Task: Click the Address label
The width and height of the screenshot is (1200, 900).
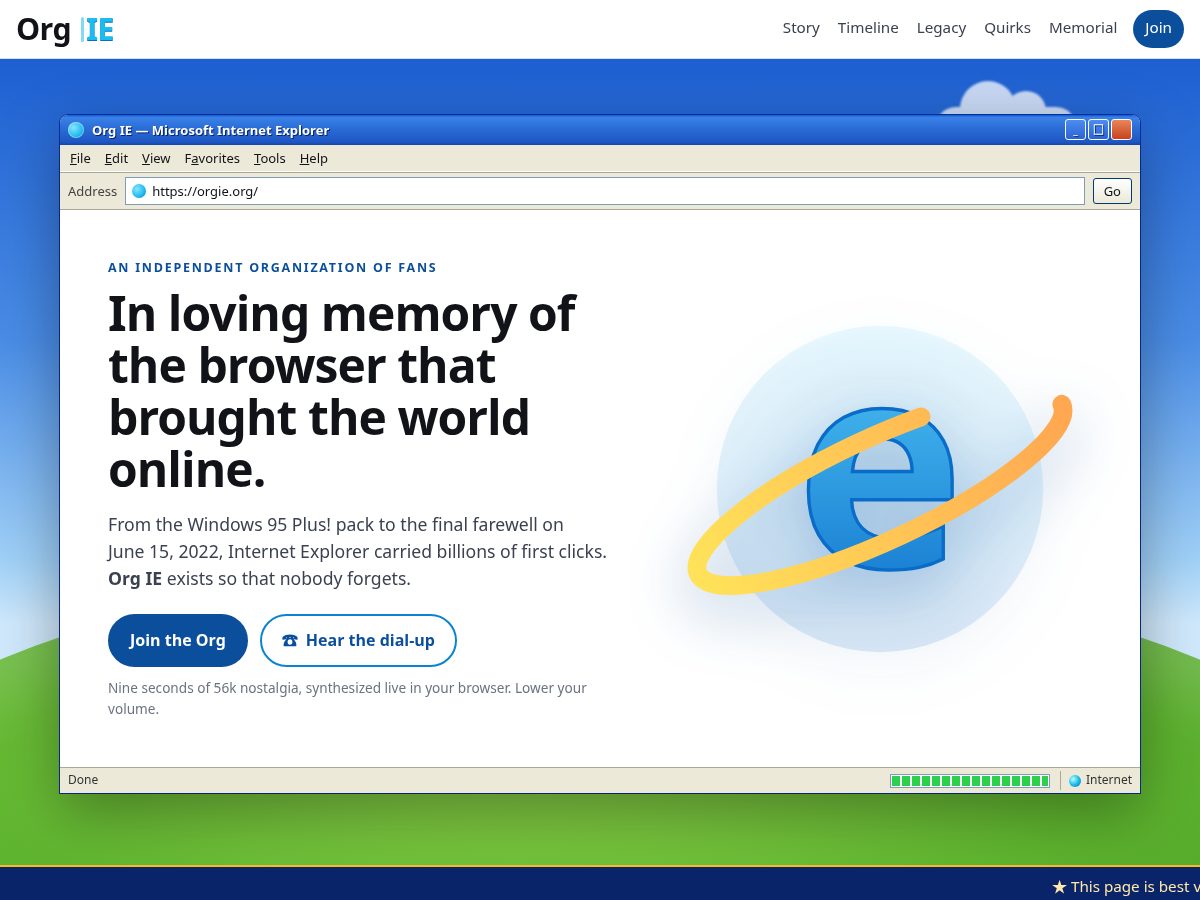Action: (92, 191)
